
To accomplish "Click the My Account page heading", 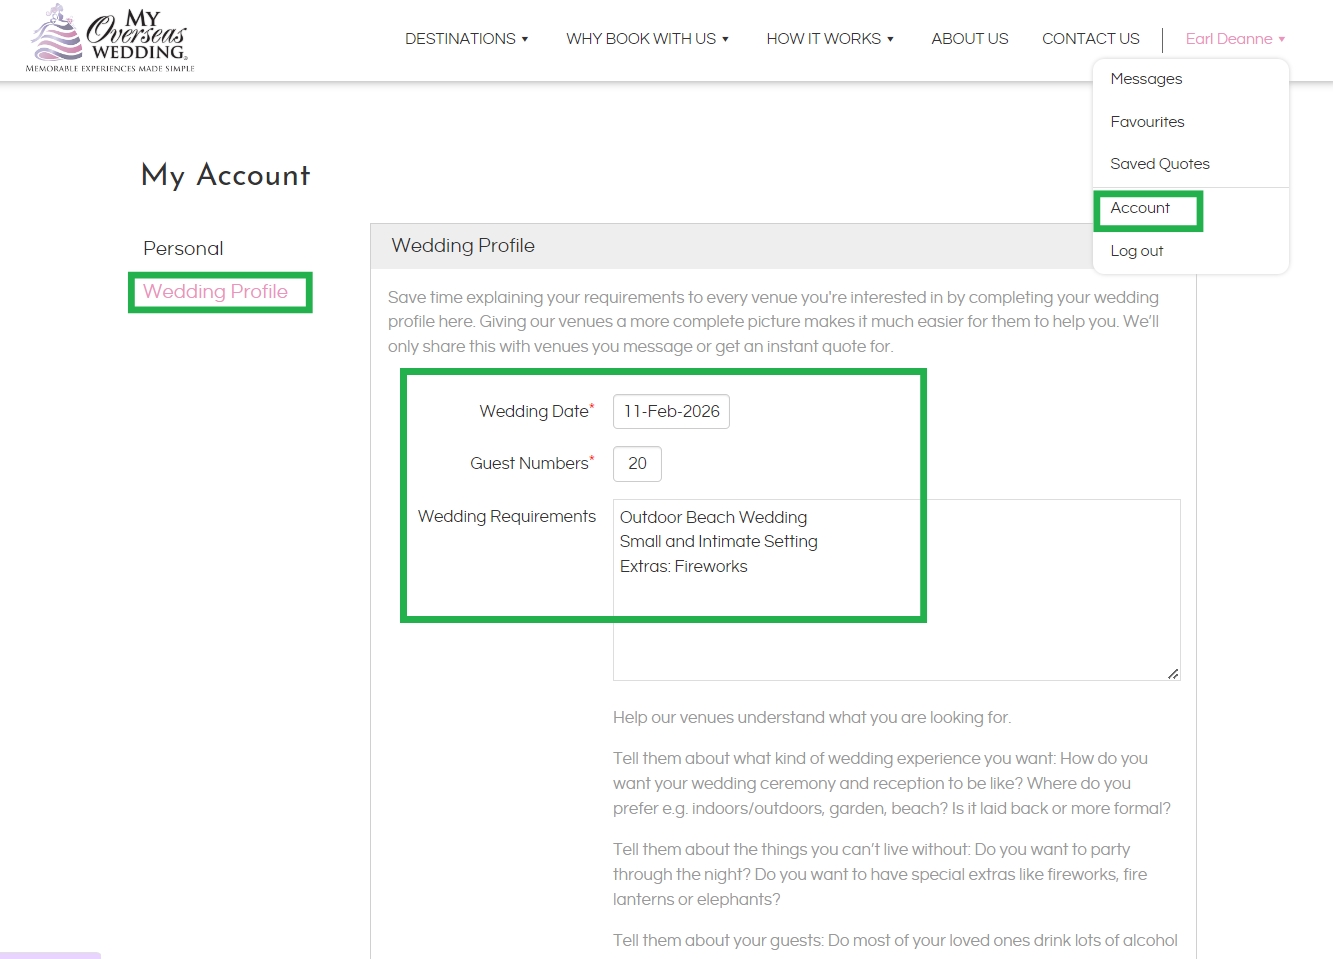I will (226, 175).
